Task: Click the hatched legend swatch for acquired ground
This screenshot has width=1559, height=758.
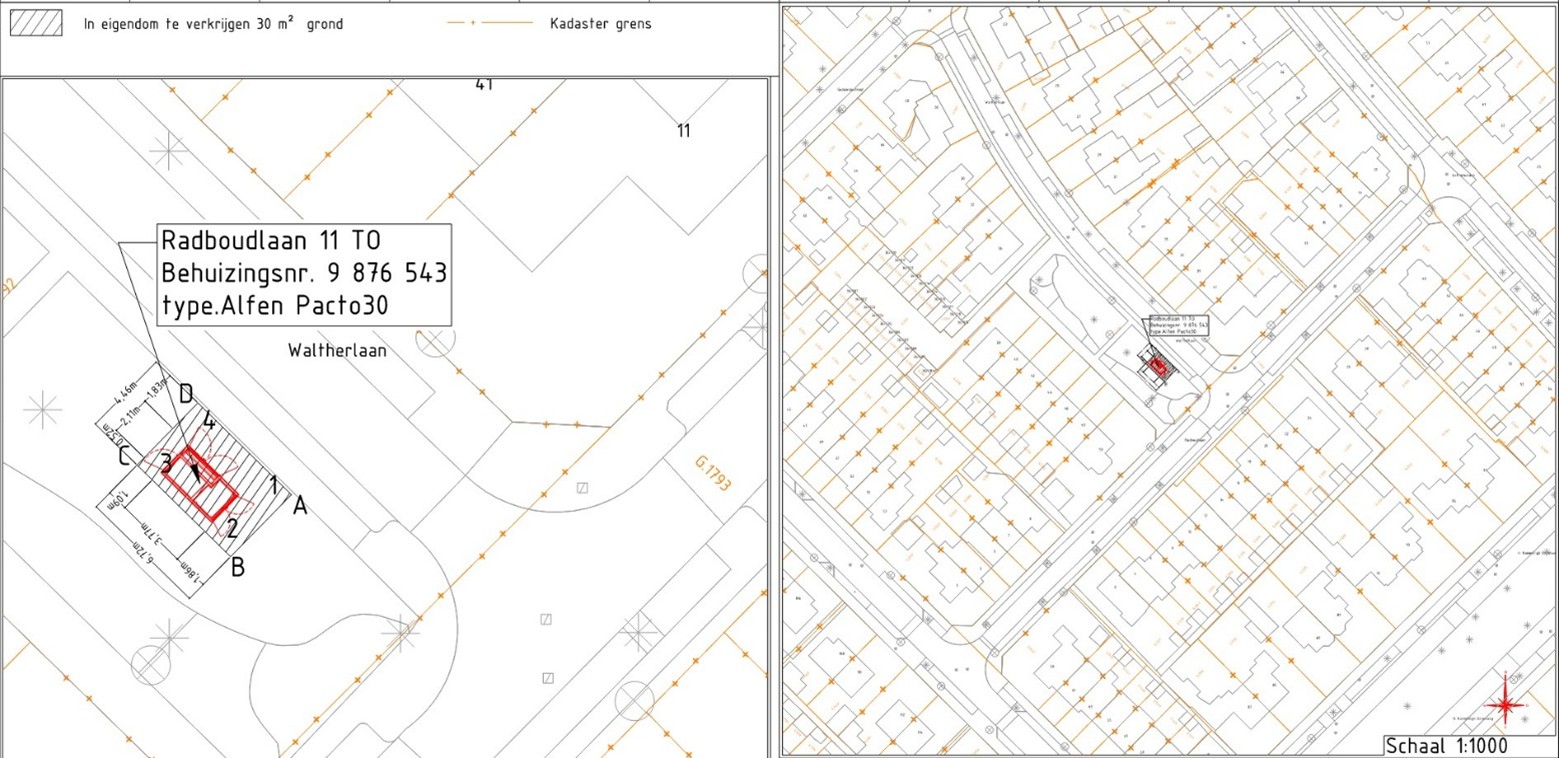Action: (x=35, y=23)
